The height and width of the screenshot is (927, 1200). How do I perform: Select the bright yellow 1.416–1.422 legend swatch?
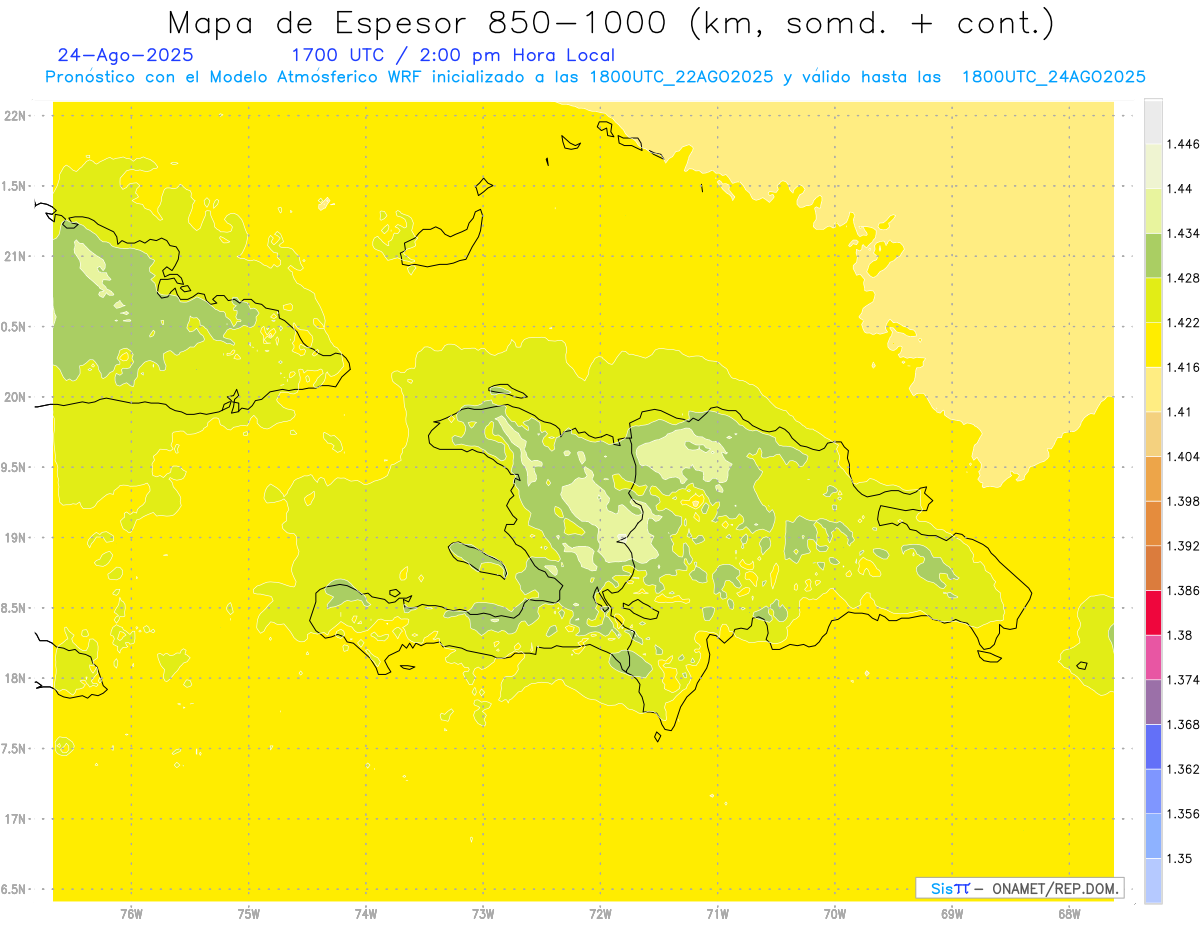click(x=1153, y=344)
